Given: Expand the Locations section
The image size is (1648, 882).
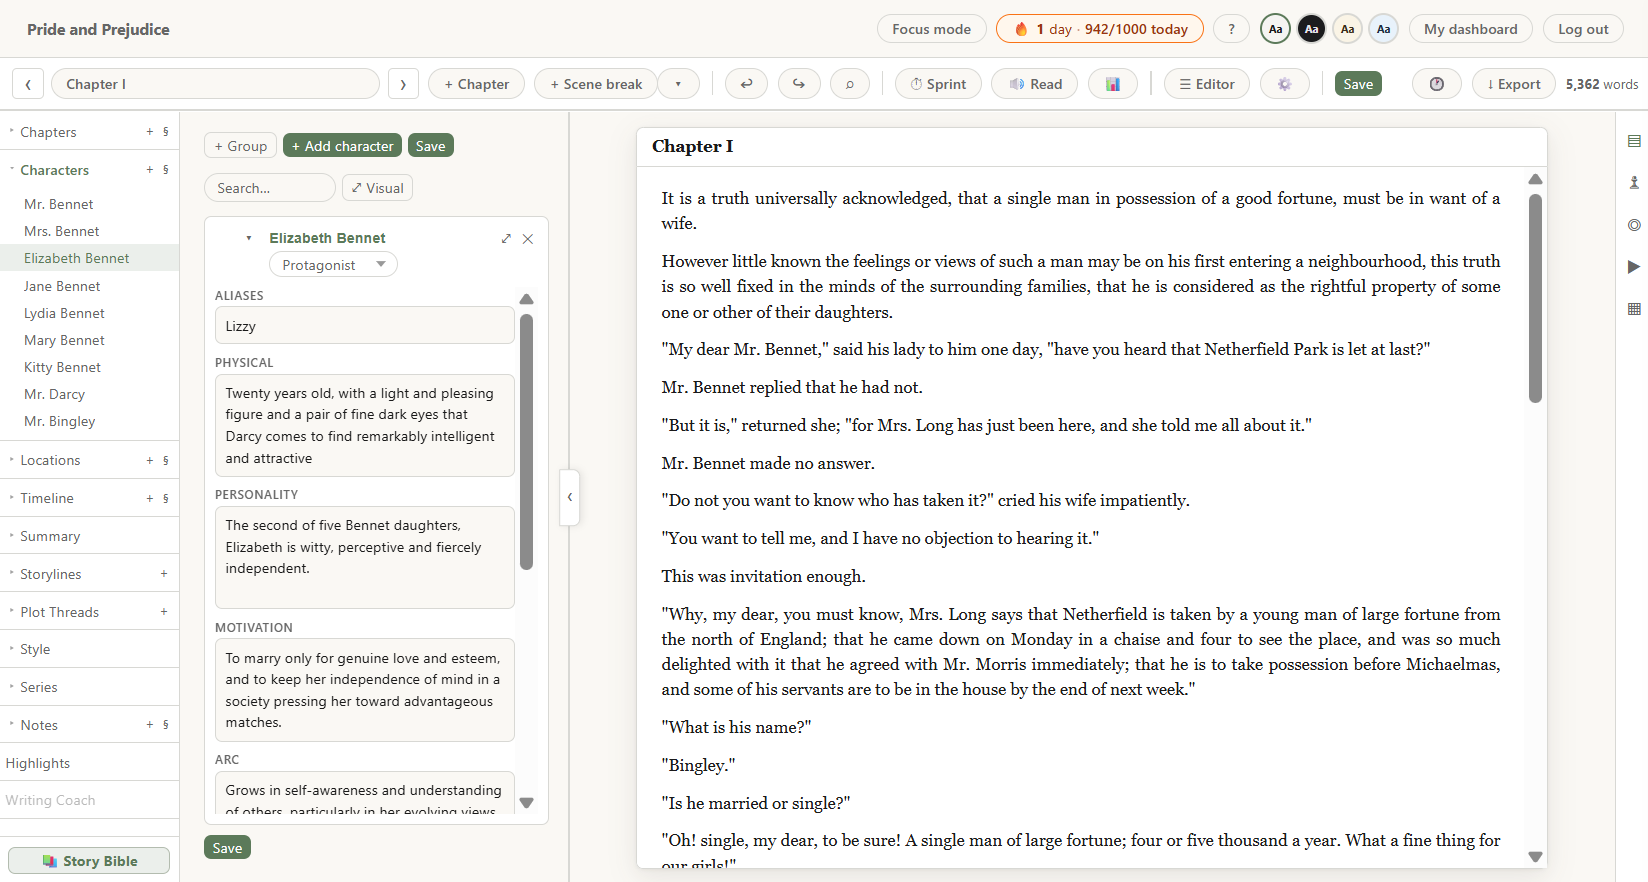Looking at the screenshot, I should 50,460.
